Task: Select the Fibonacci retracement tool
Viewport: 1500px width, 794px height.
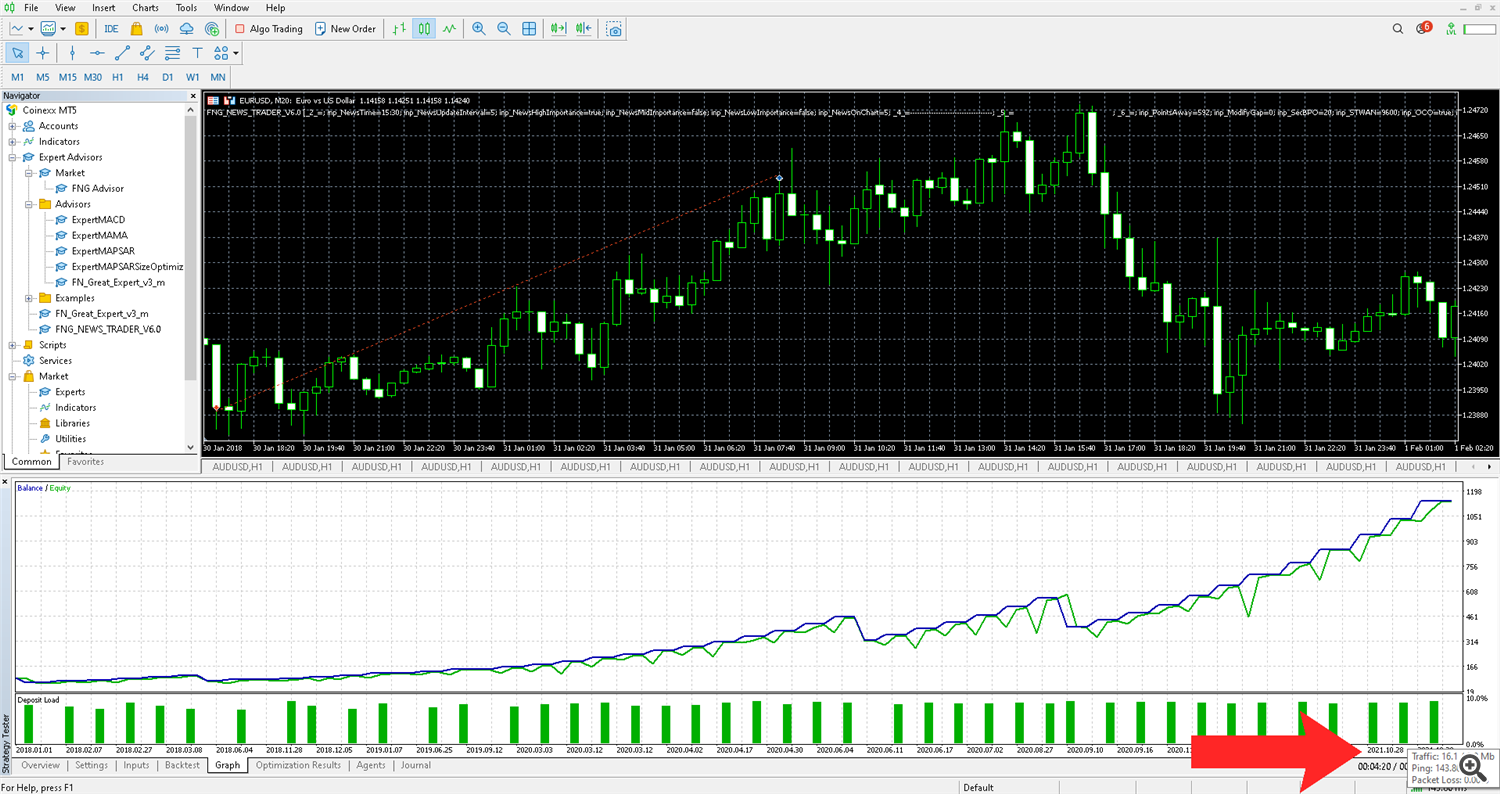Action: [x=172, y=53]
